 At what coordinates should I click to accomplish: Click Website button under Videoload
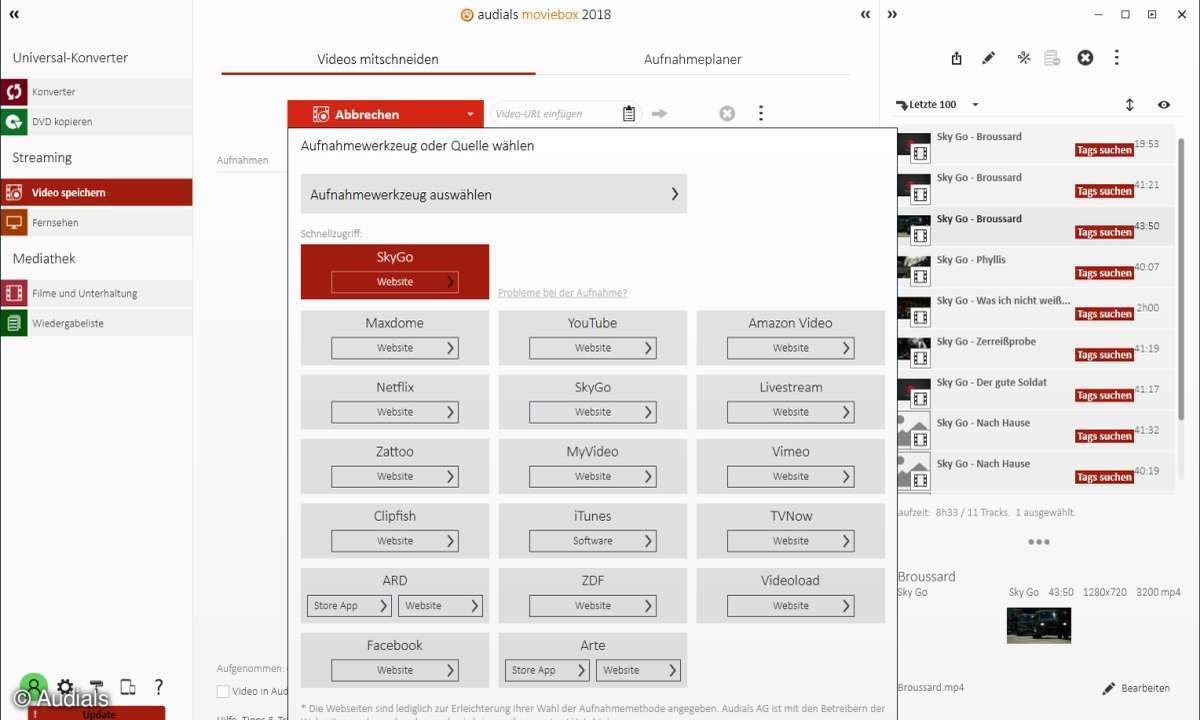coord(791,605)
